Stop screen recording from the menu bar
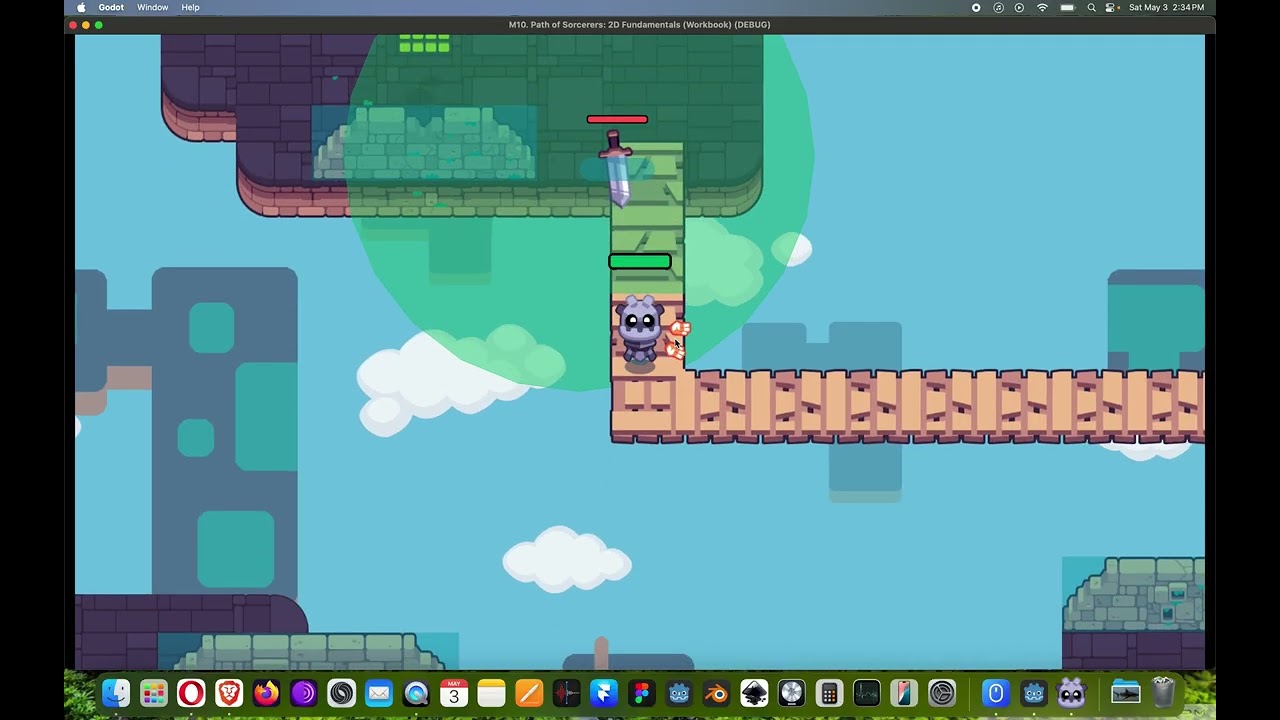The width and height of the screenshot is (1280, 720). 976,7
